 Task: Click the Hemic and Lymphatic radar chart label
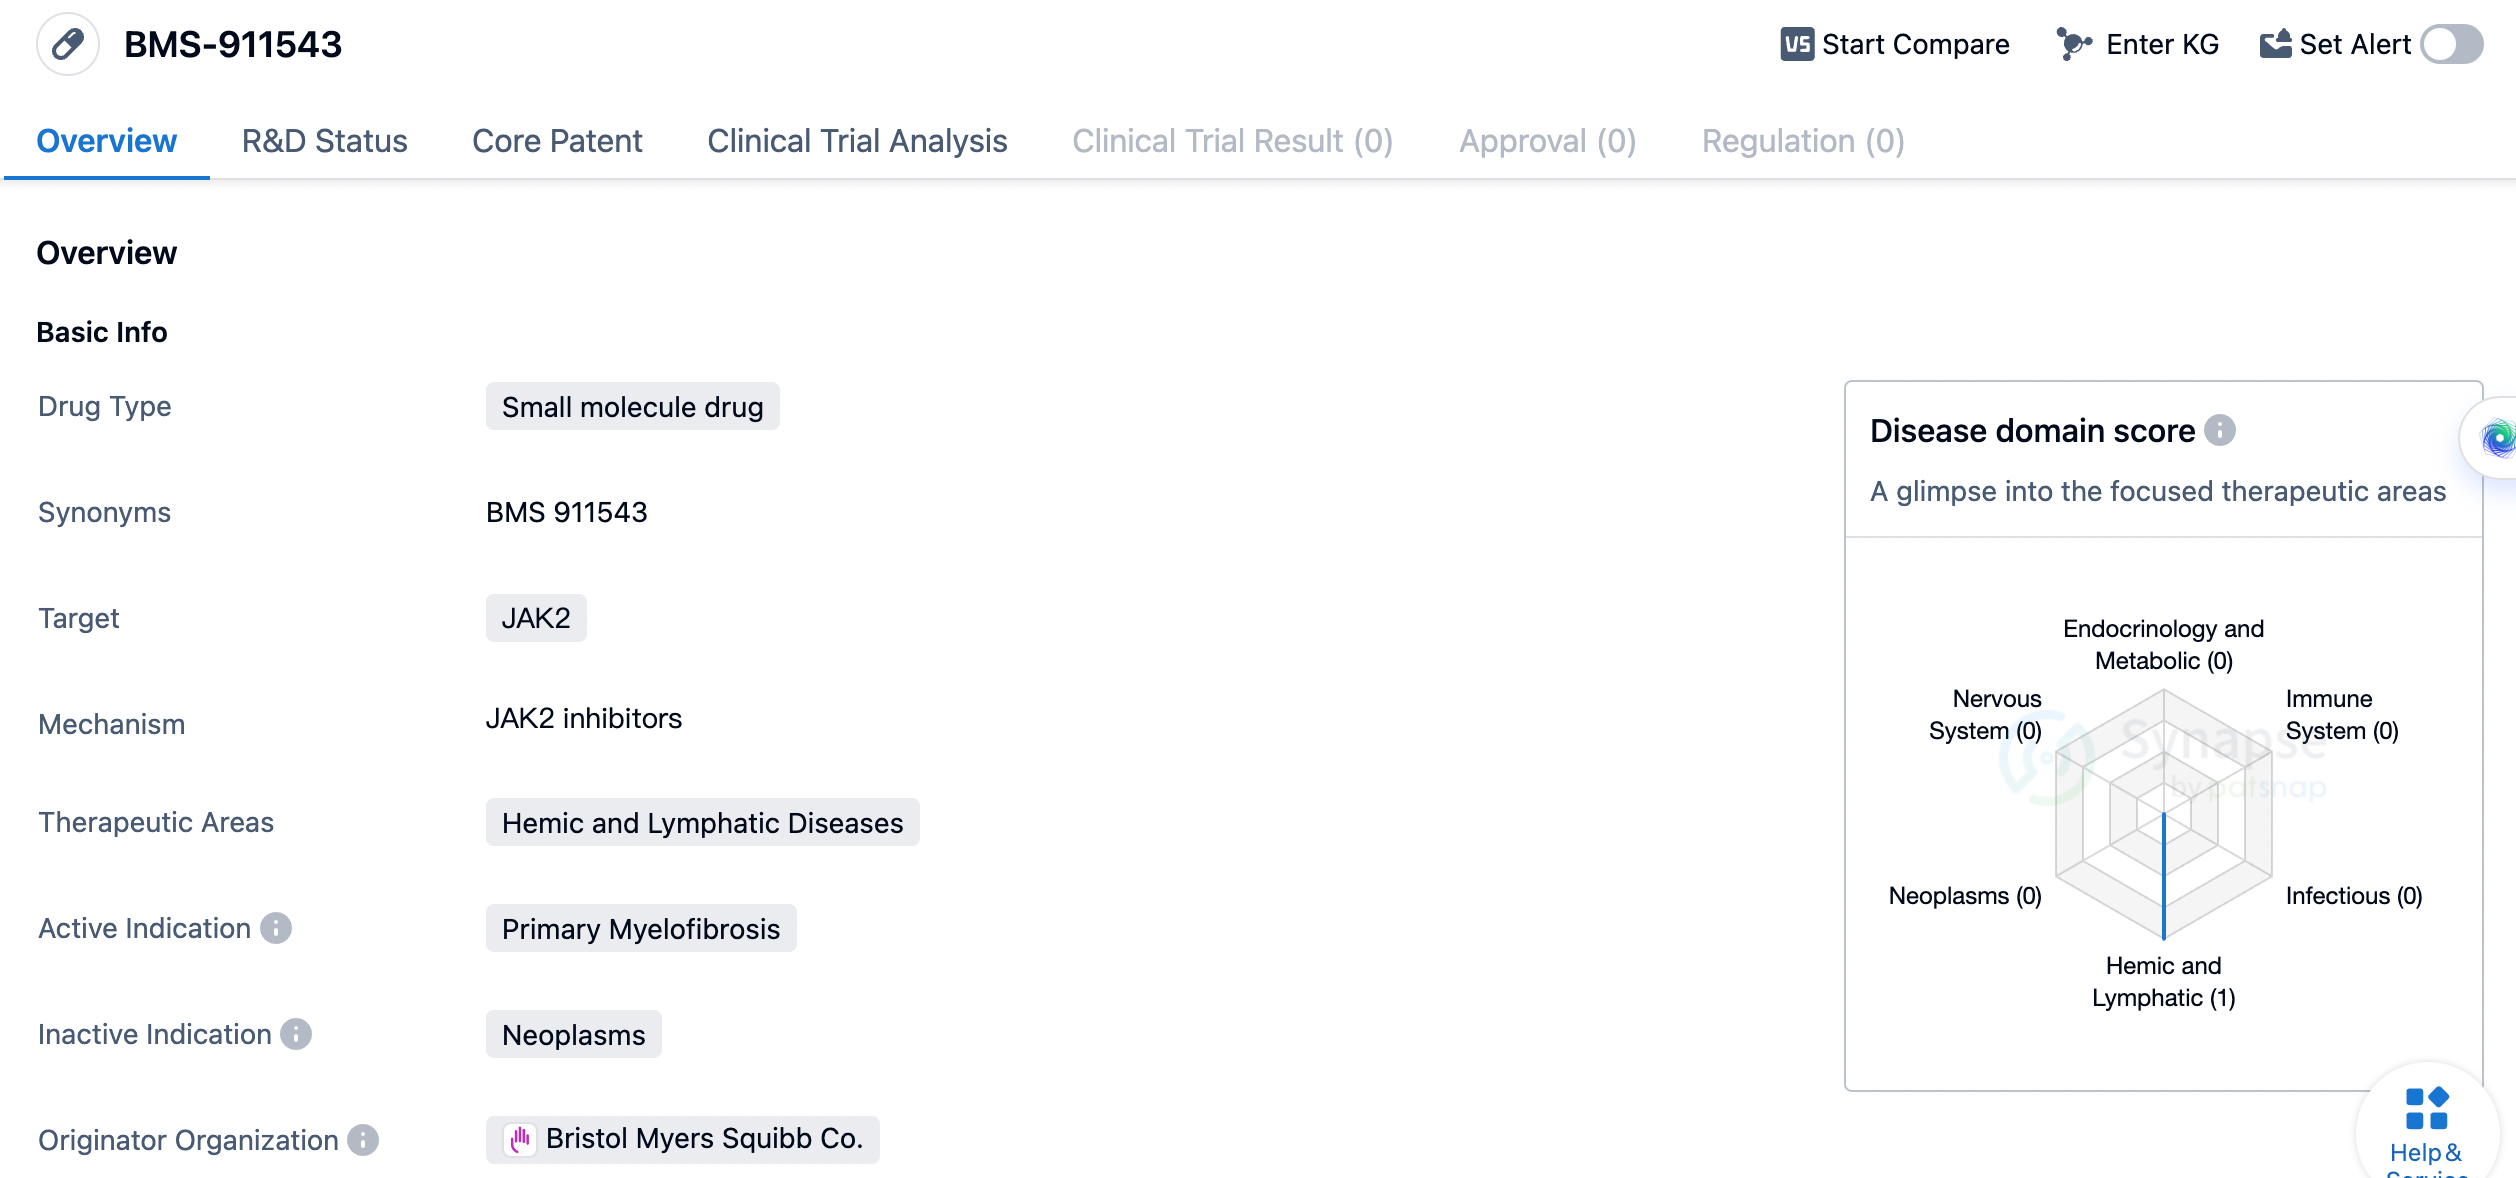[2163, 981]
